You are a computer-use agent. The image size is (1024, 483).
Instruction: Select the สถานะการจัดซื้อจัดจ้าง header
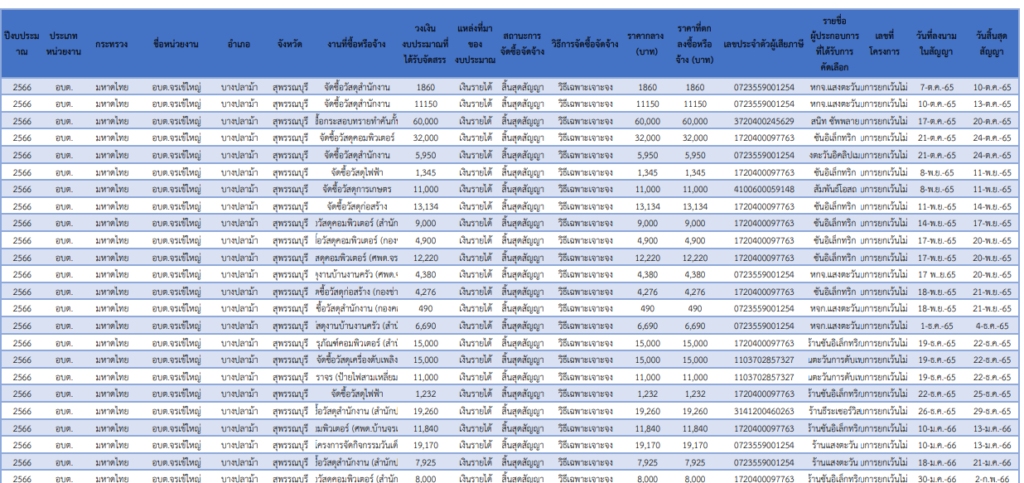tap(521, 44)
